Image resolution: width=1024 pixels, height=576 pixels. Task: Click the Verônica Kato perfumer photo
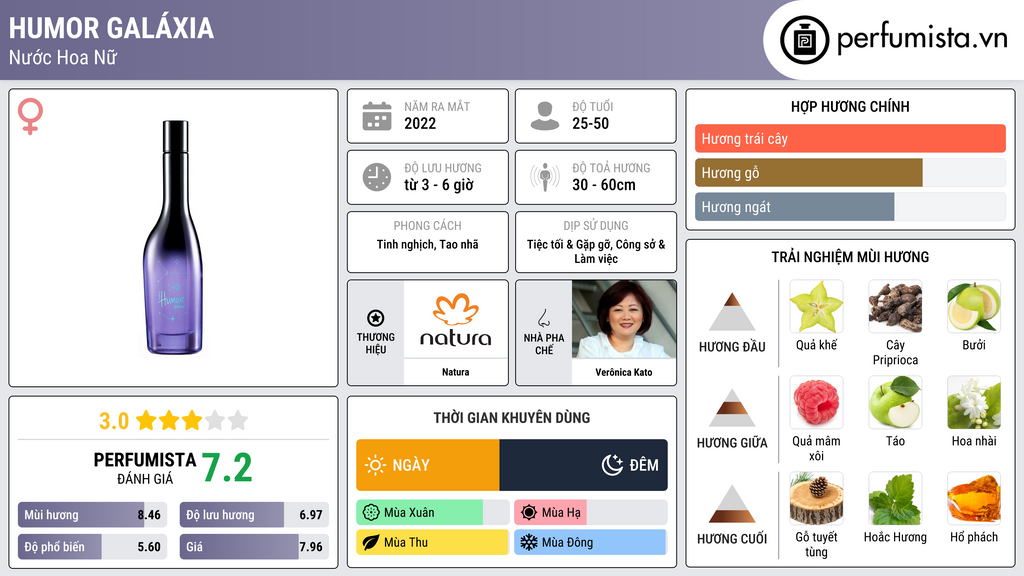coord(624,319)
